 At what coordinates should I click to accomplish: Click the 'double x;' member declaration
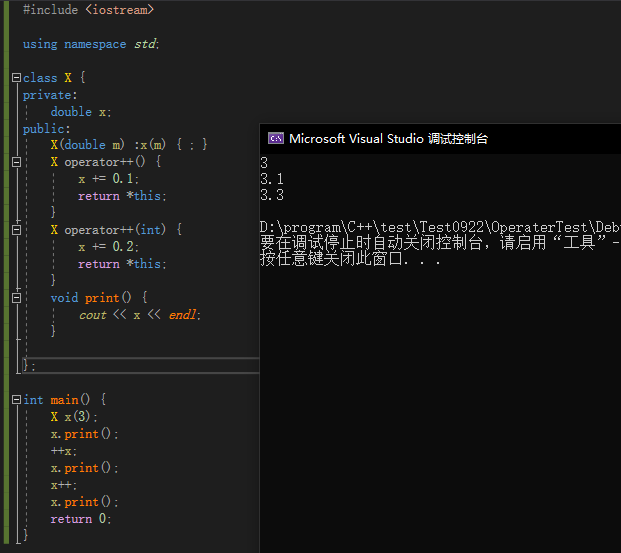point(81,112)
